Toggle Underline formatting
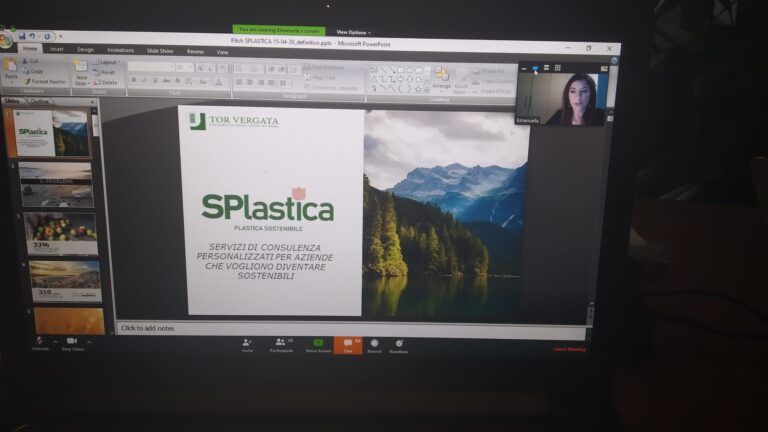Viewport: 768px width, 432px height. pos(155,80)
